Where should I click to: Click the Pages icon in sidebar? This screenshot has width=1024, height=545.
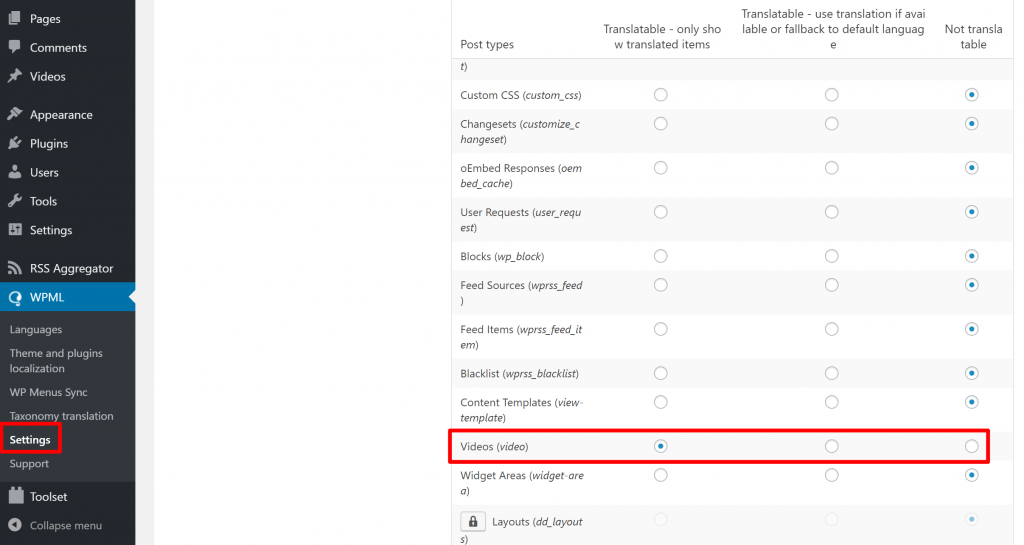(14, 18)
